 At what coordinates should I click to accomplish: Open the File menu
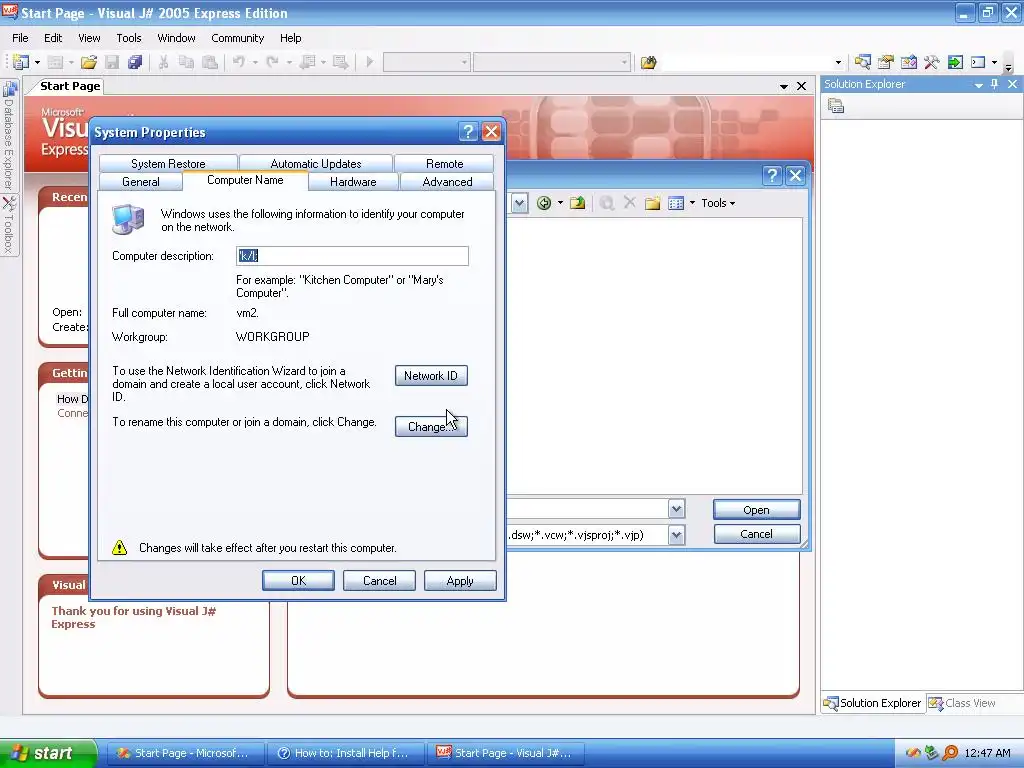point(20,38)
